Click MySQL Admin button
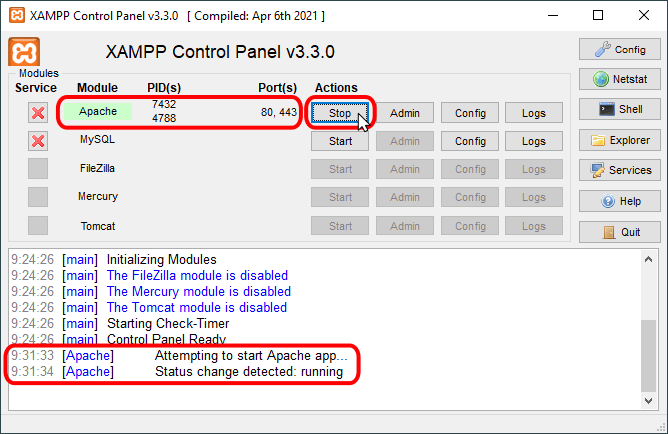Screen dimensions: 668x434 tap(405, 141)
